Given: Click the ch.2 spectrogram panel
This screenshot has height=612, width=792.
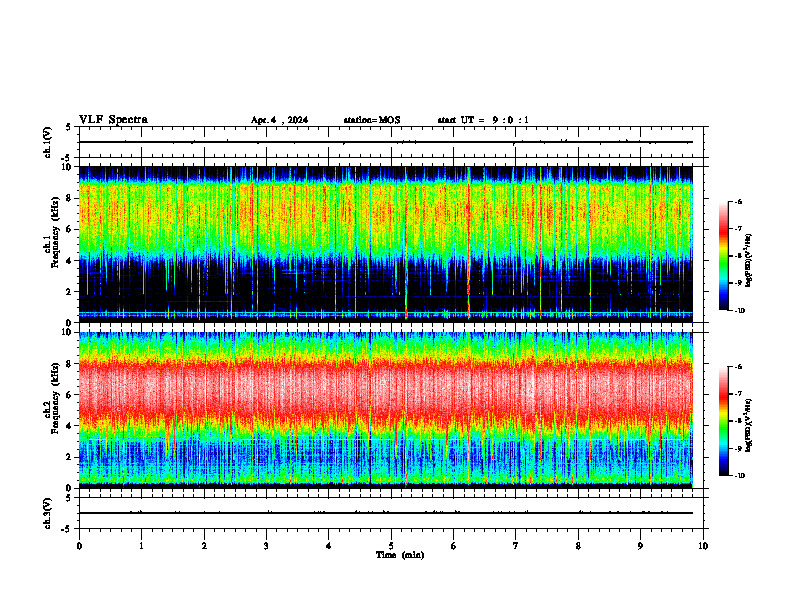Looking at the screenshot, I should (386, 410).
